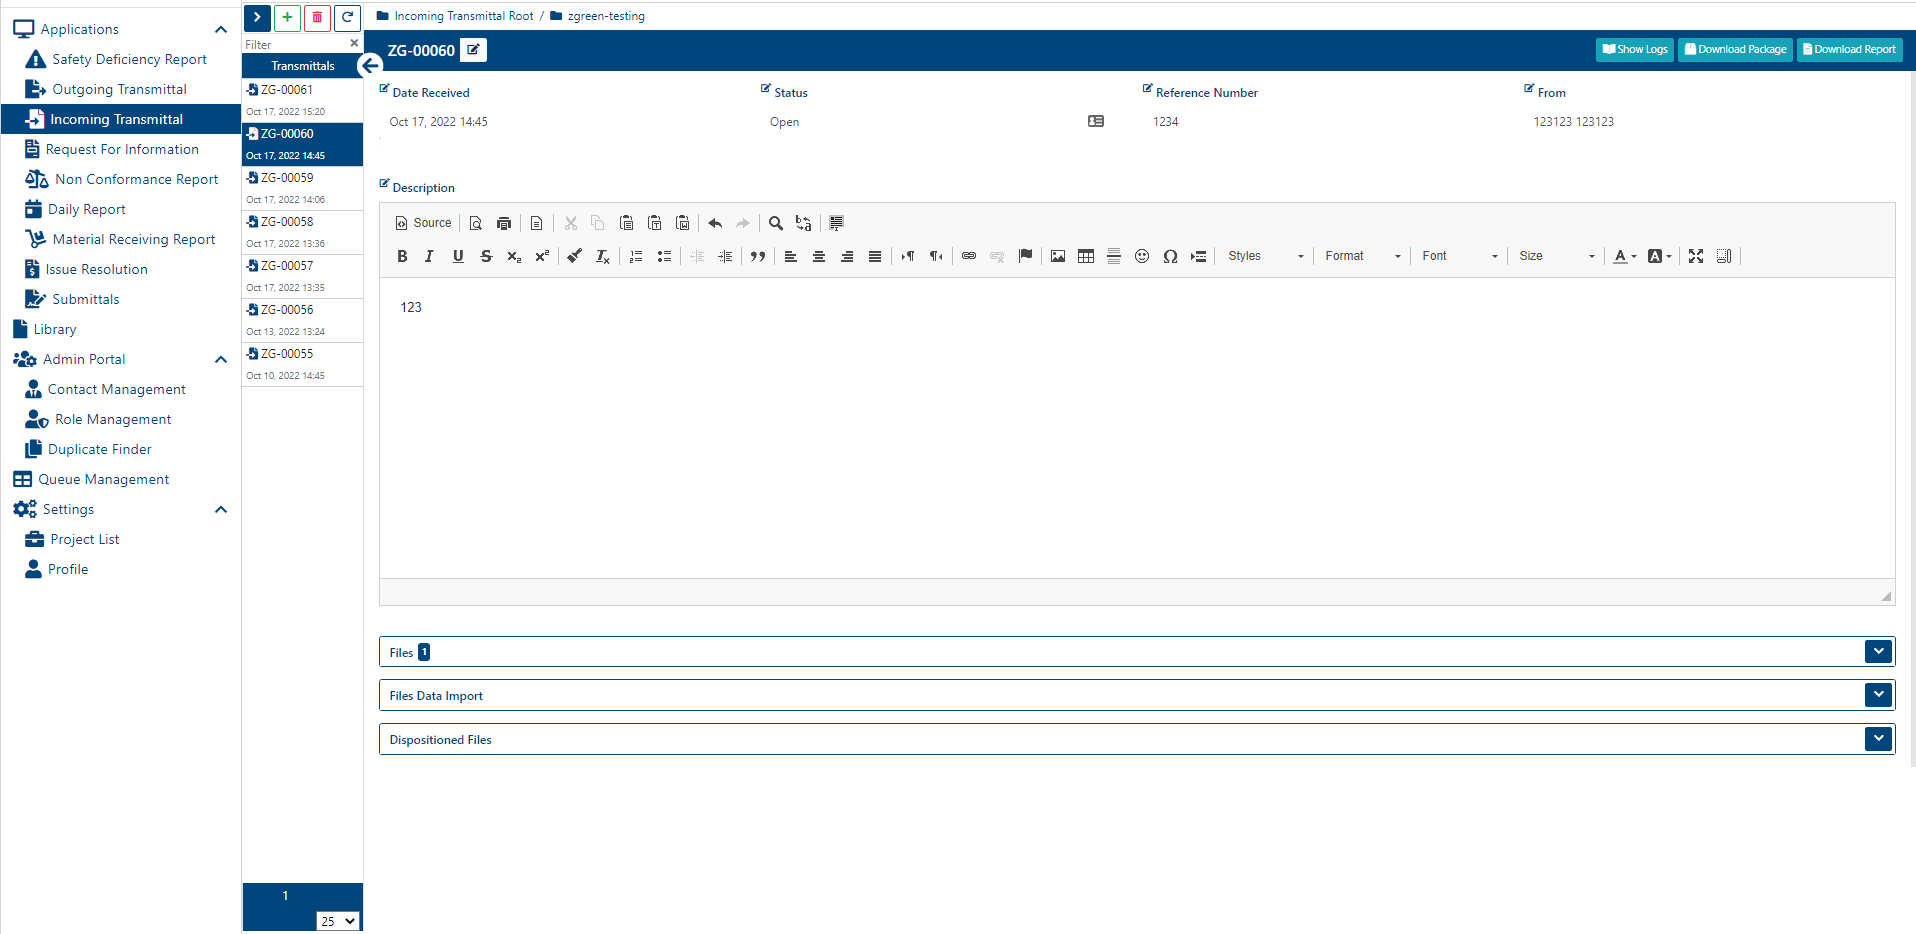The image size is (1916, 934).
Task: Open the Font dropdown
Action: [1460, 256]
